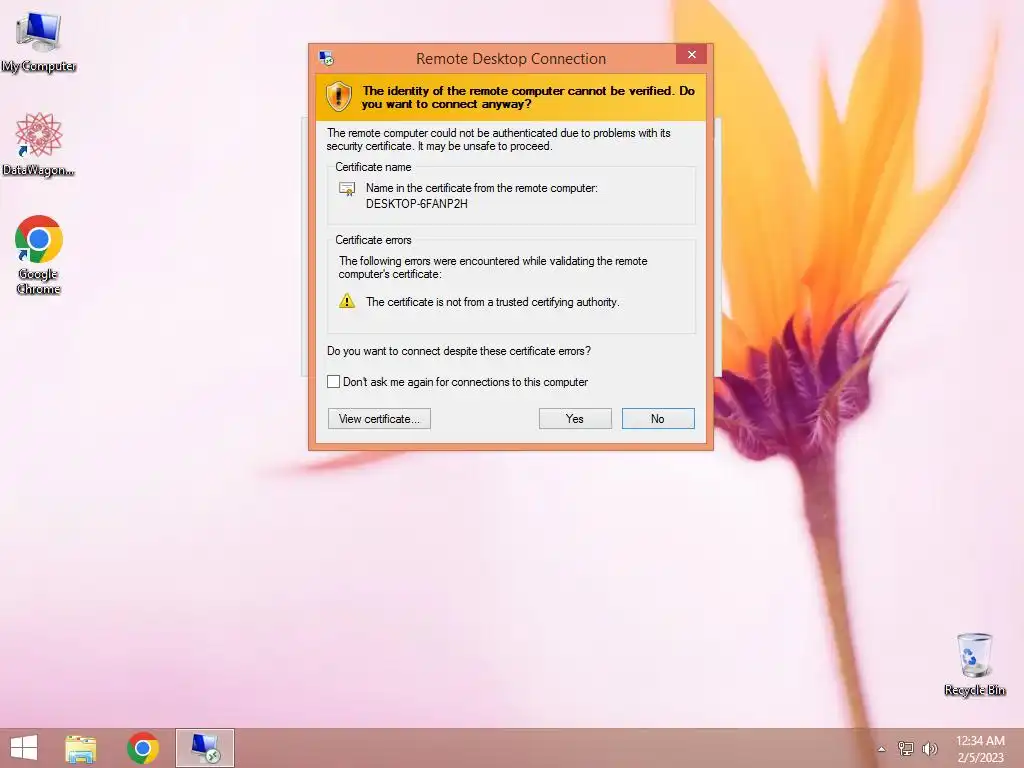
Task: Open the Google Chrome desktop shortcut
Action: [x=39, y=255]
